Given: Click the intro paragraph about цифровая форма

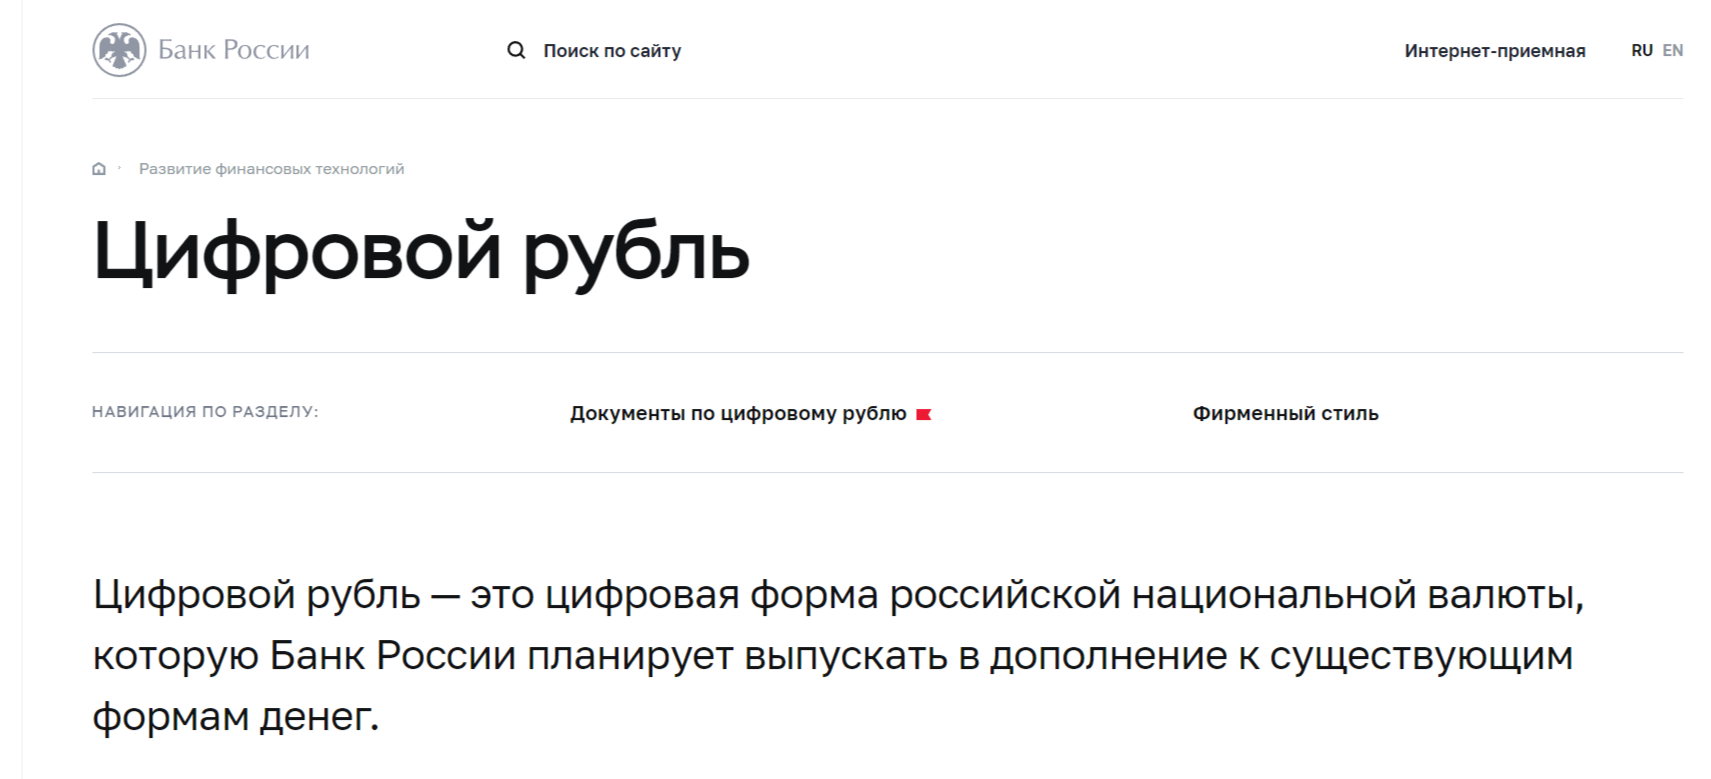Looking at the screenshot, I should pyautogui.click(x=838, y=656).
